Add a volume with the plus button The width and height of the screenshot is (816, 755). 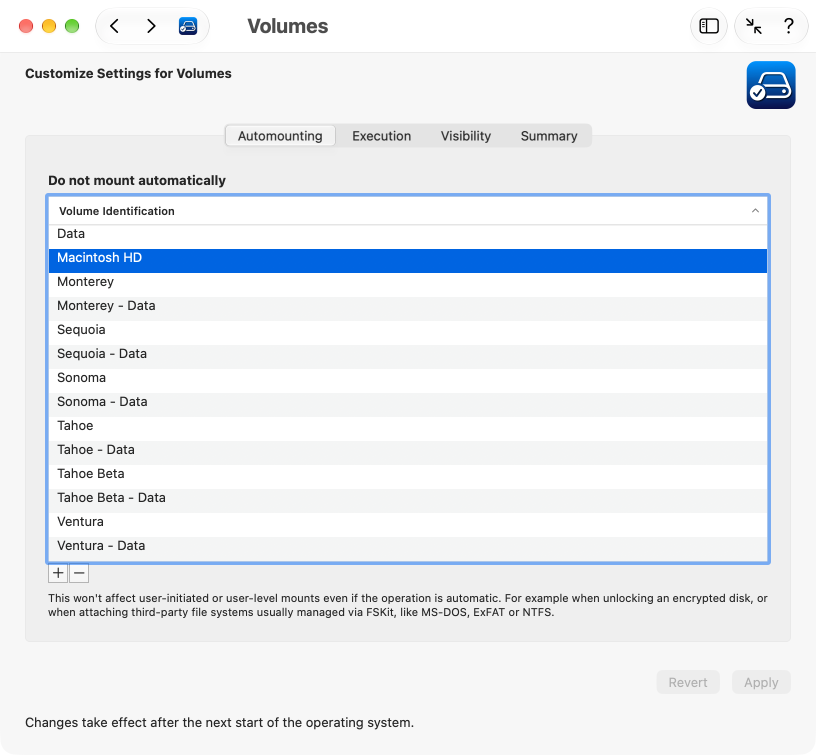coord(58,573)
